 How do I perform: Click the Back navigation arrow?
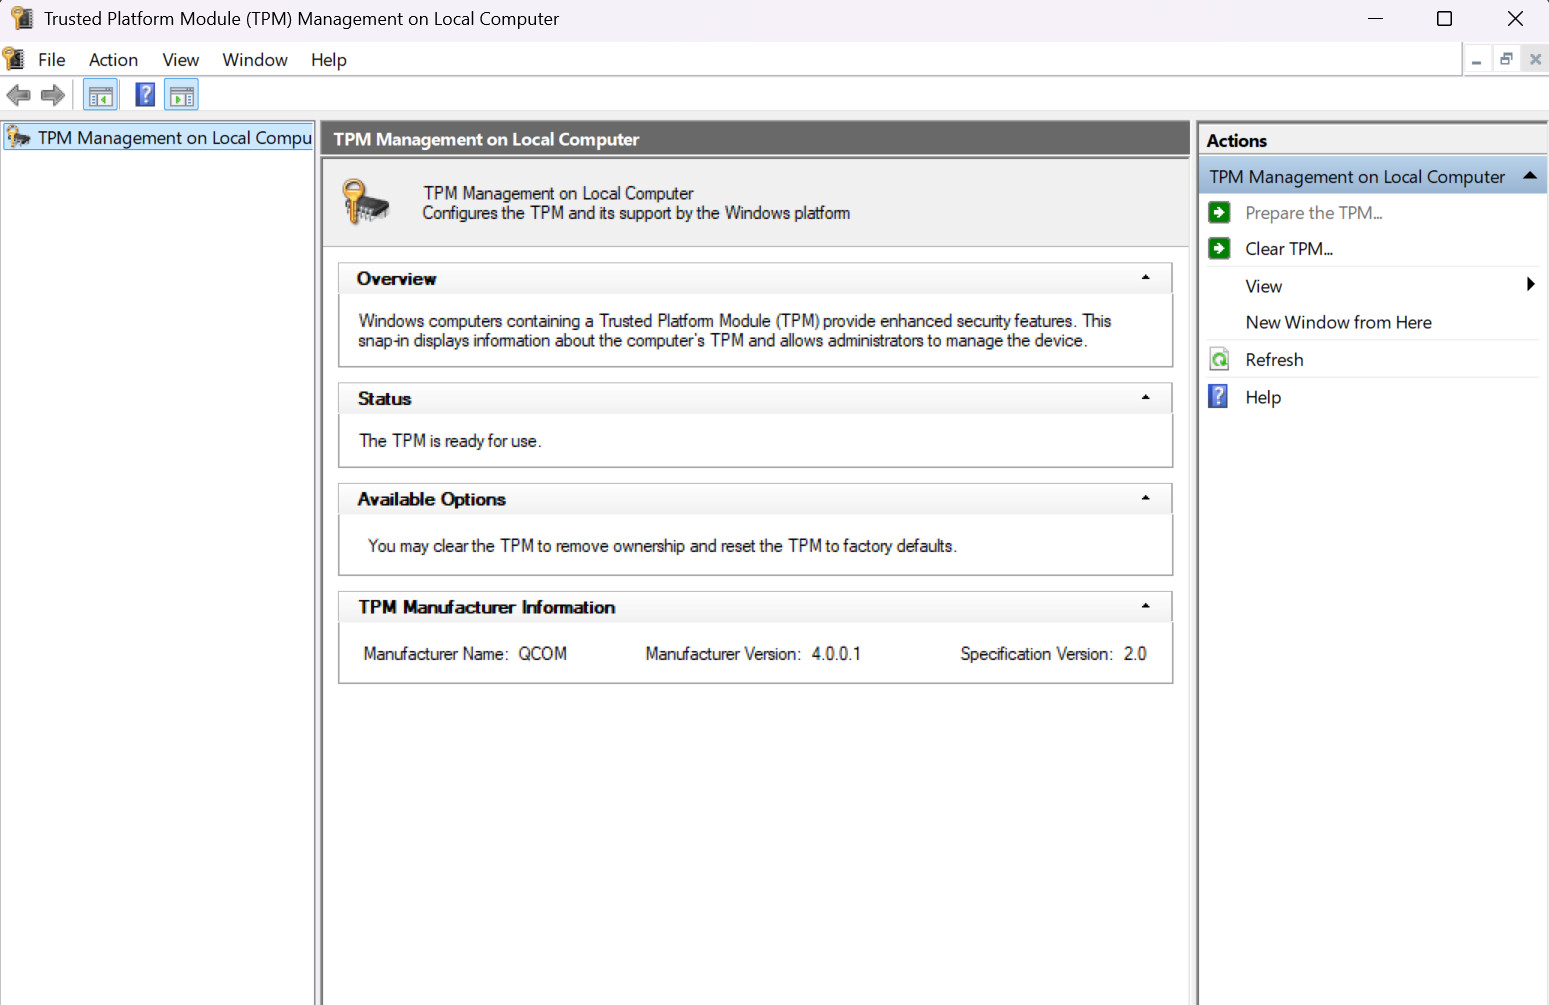[18, 94]
